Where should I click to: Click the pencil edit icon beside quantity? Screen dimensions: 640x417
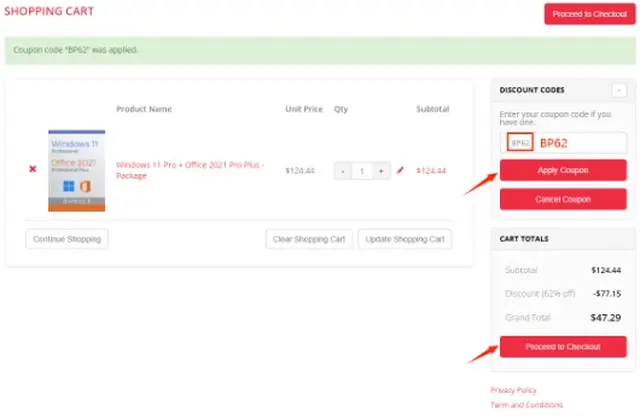[400, 170]
